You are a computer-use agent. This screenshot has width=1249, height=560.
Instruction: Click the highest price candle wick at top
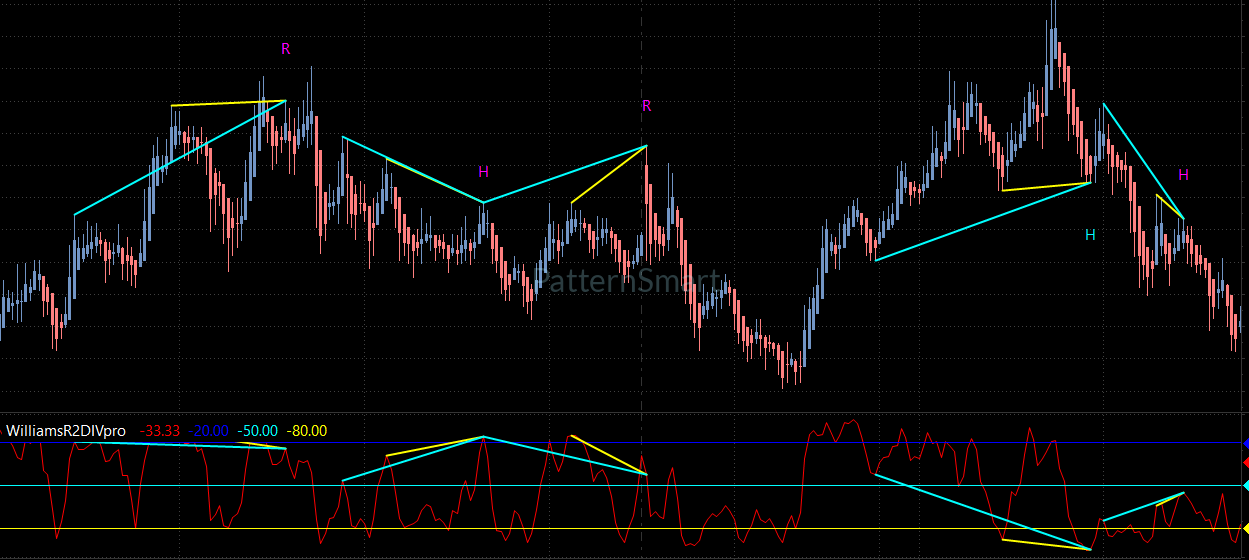1053,12
